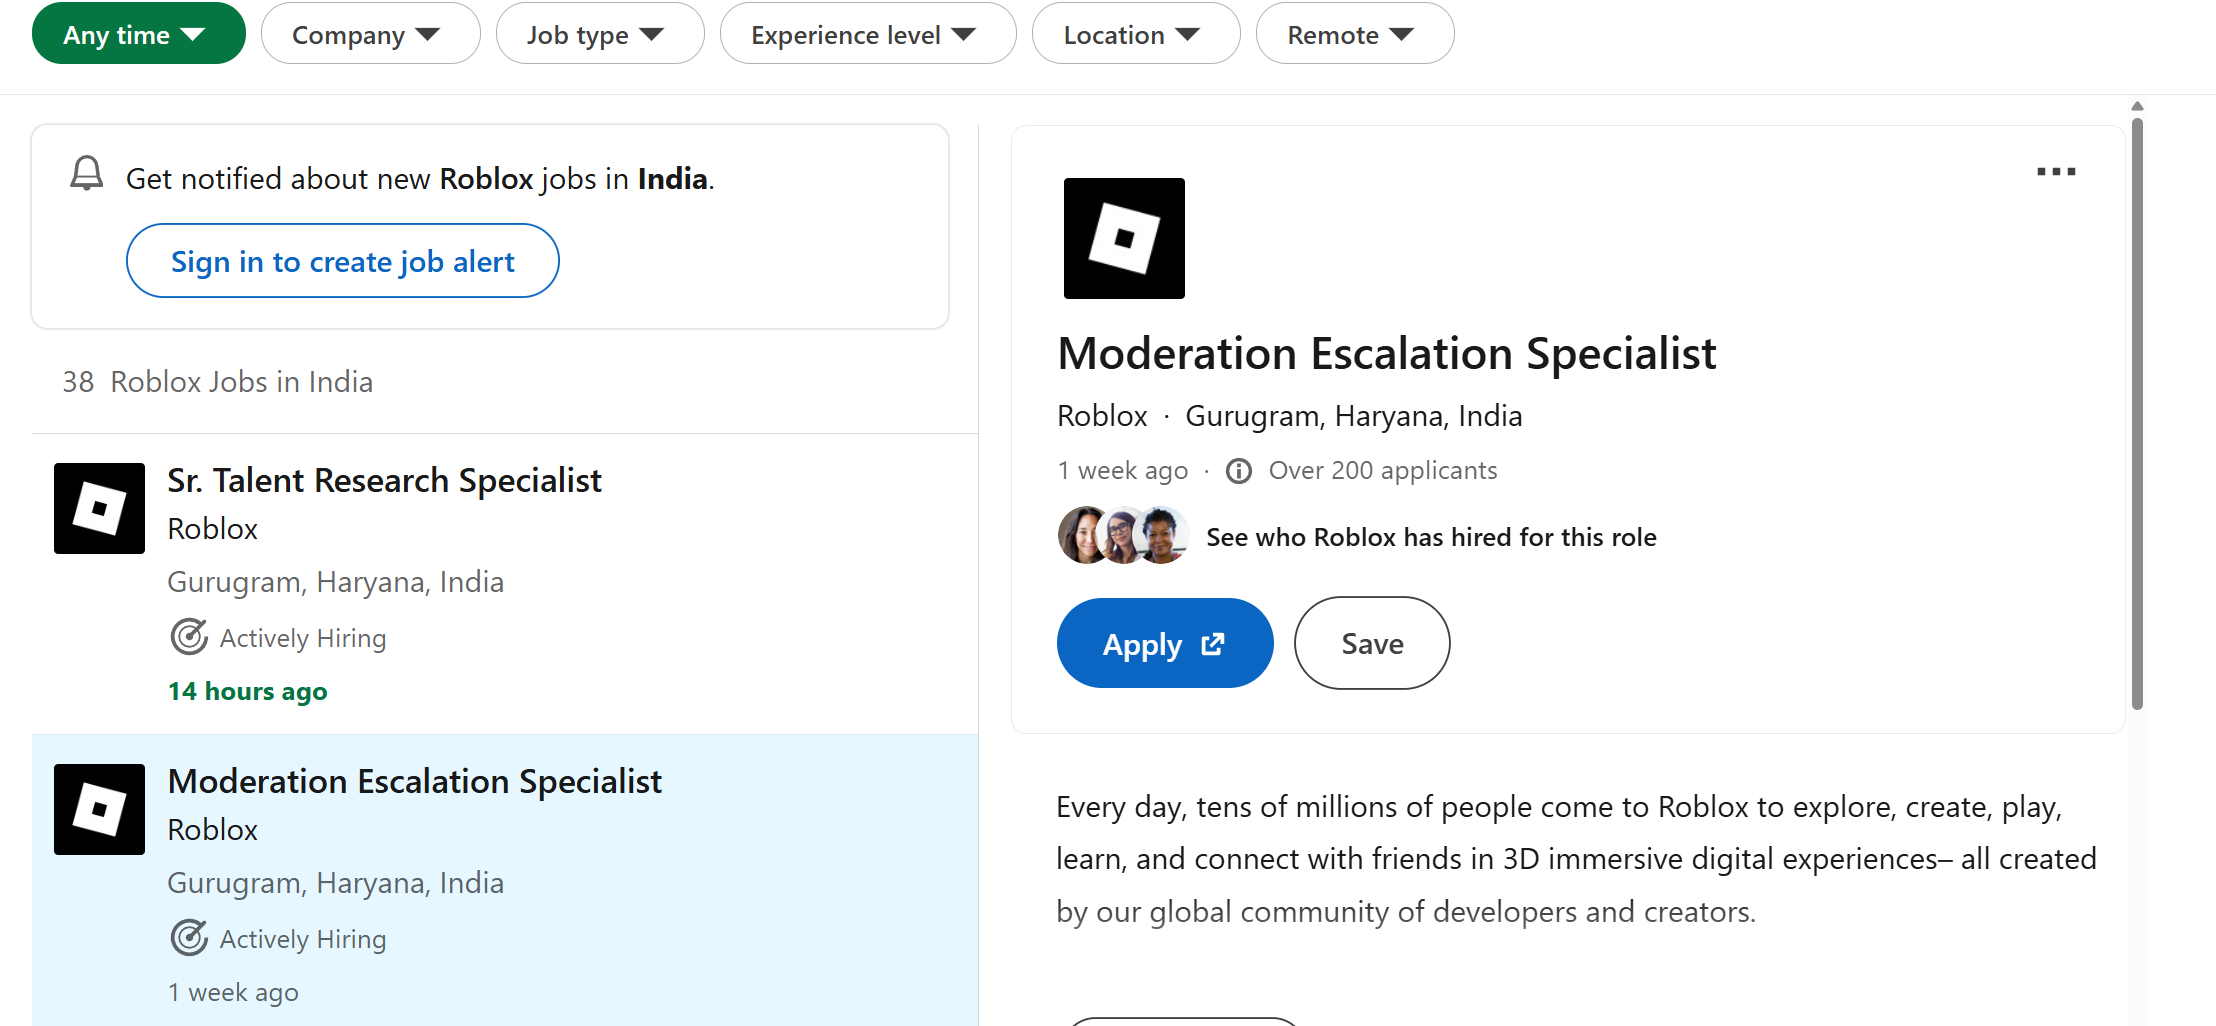Open the Location filter dropdown

point(1136,34)
